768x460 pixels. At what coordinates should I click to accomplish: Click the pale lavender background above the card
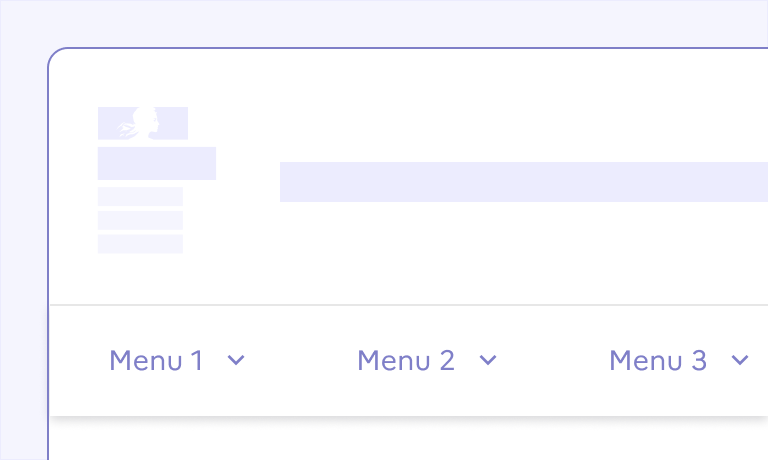pyautogui.click(x=400, y=22)
